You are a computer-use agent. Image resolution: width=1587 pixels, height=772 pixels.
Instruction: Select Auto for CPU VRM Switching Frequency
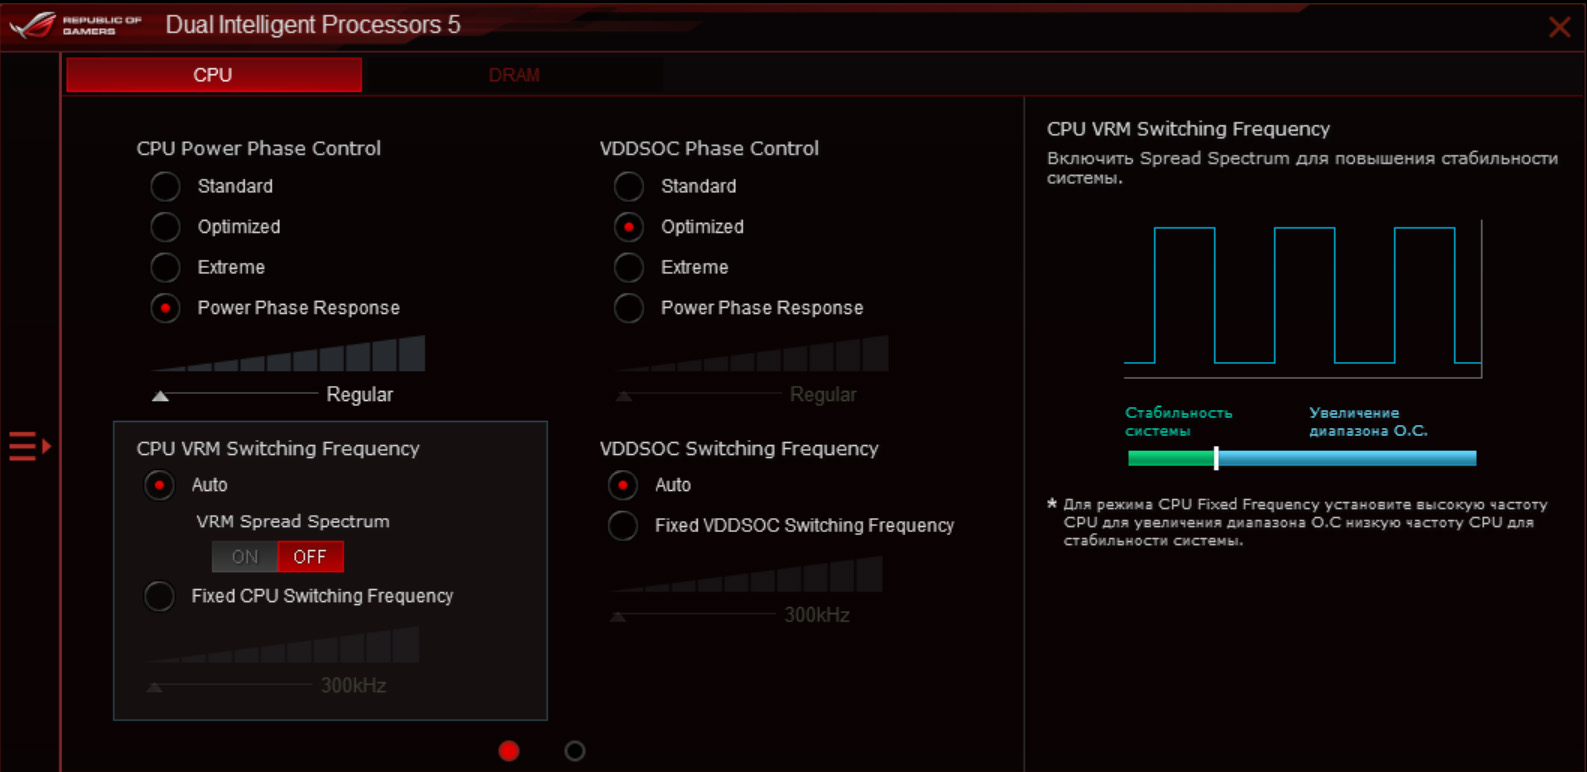coord(159,485)
